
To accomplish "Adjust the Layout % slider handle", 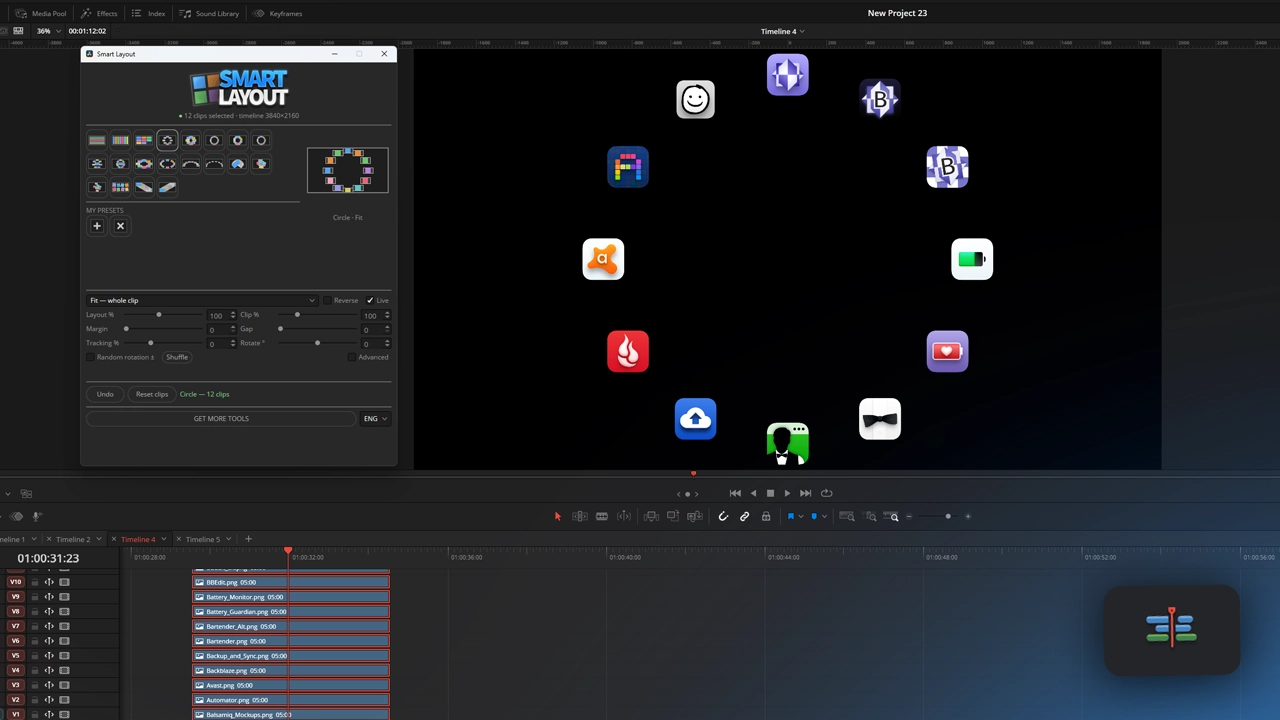I will pyautogui.click(x=158, y=315).
